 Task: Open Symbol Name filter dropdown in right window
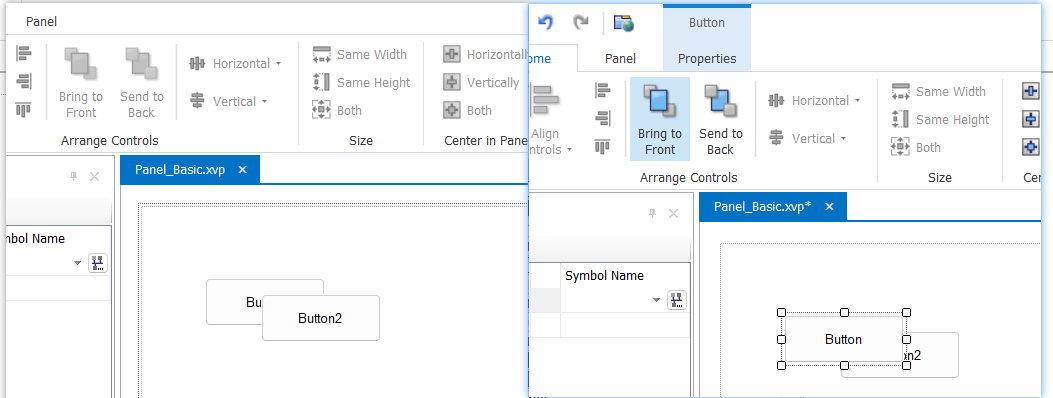point(657,301)
